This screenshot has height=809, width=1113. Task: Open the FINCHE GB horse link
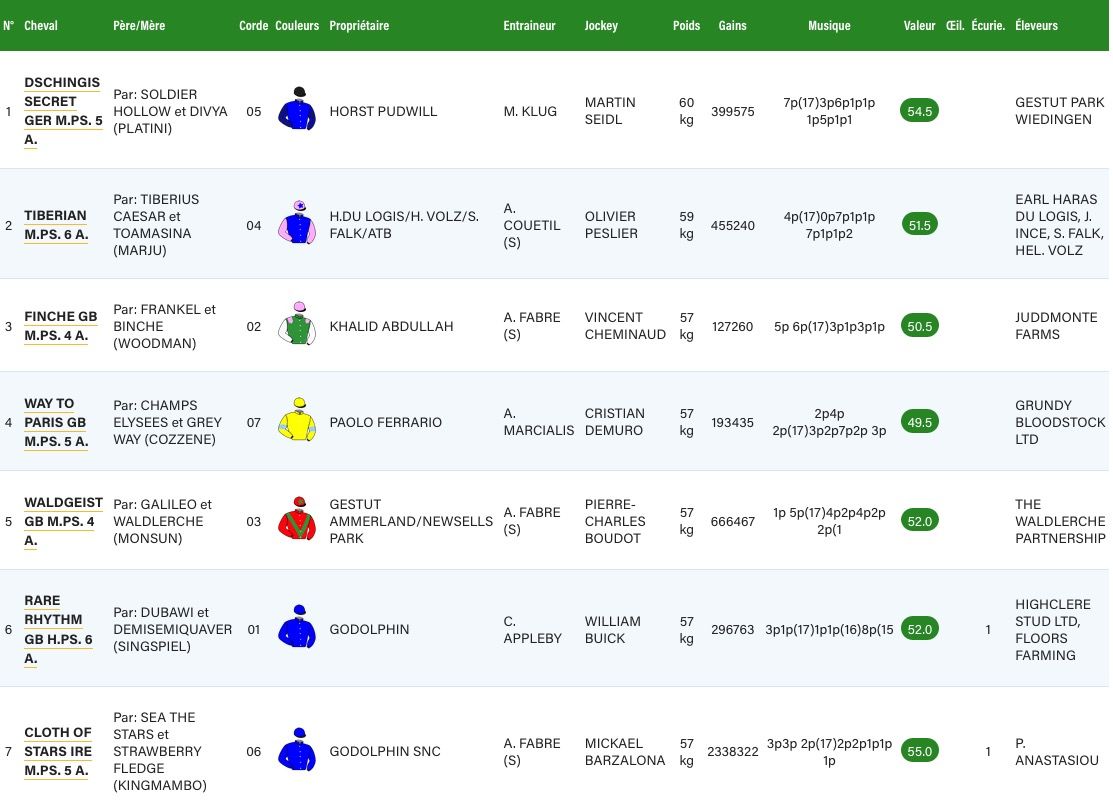click(61, 326)
